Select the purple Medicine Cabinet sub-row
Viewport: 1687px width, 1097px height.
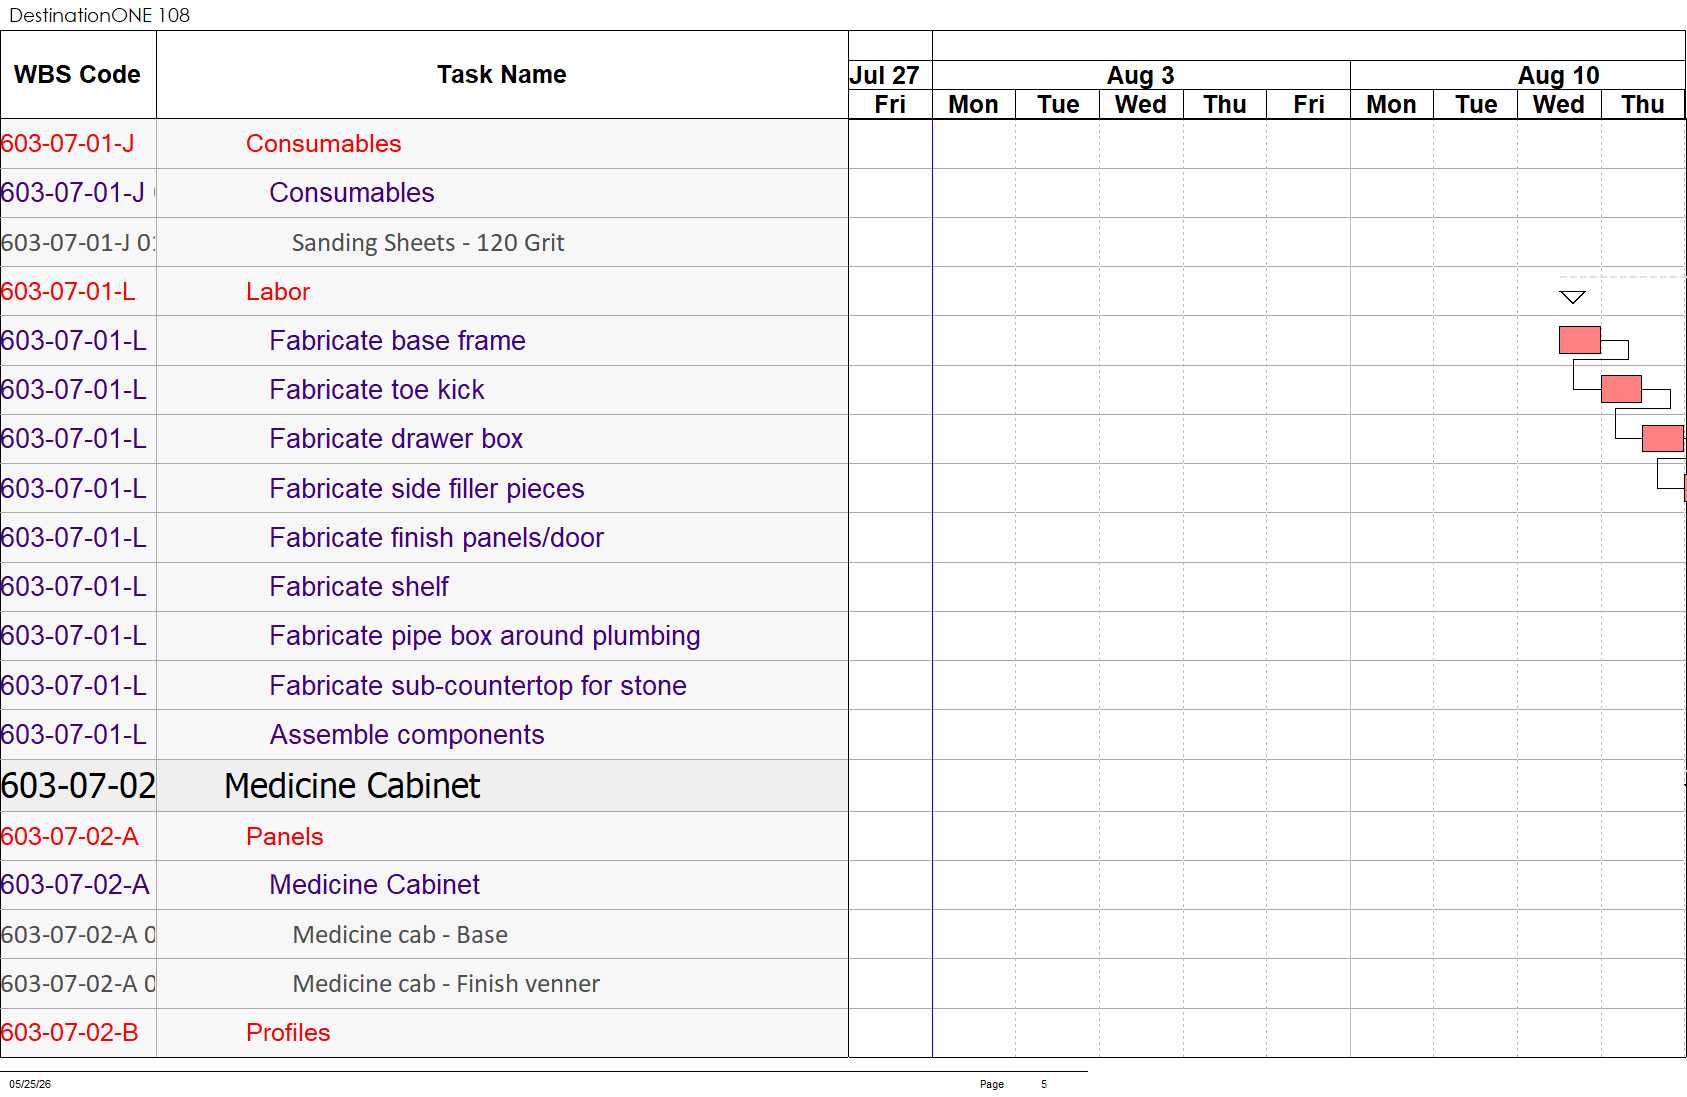424,885
